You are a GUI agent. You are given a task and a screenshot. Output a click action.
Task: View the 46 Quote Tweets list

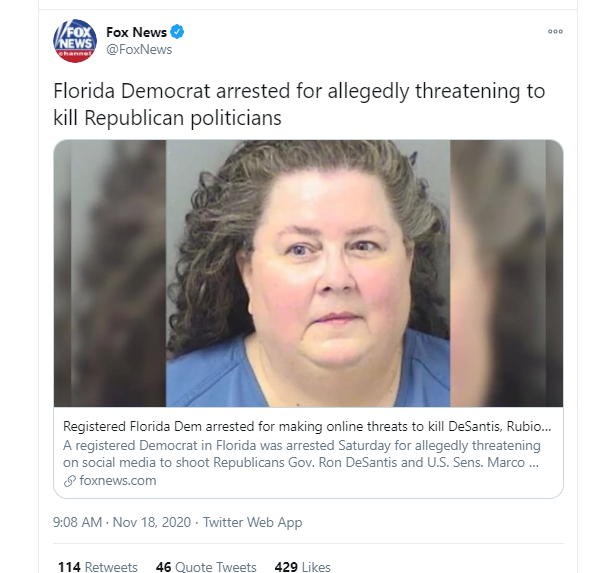[206, 567]
